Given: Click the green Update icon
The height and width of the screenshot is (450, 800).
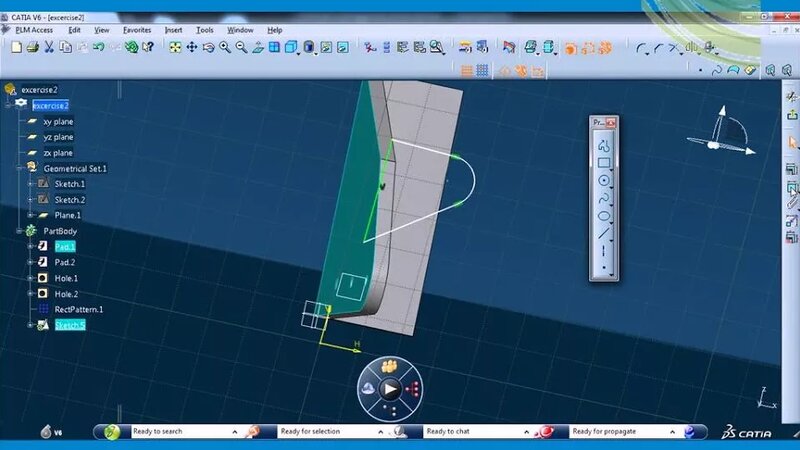Looking at the screenshot, I should [x=132, y=47].
